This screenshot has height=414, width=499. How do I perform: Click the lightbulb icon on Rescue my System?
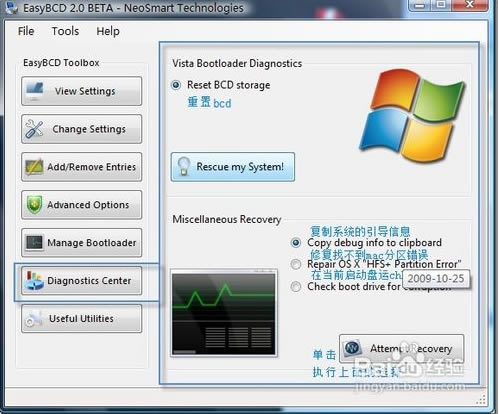click(x=183, y=166)
